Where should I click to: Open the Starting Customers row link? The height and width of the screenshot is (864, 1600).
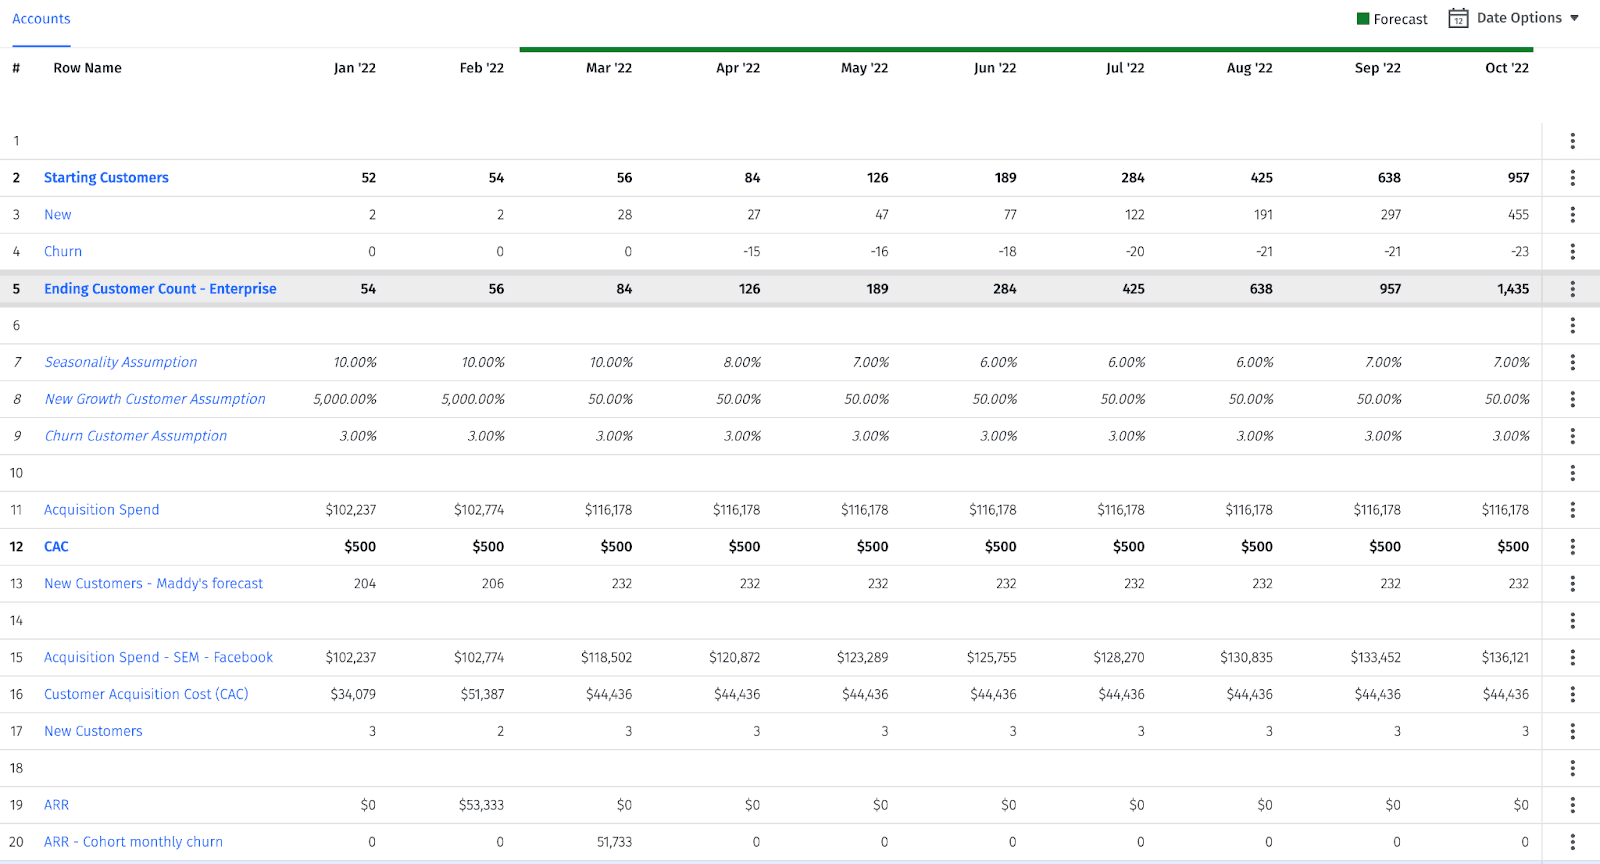(x=106, y=178)
